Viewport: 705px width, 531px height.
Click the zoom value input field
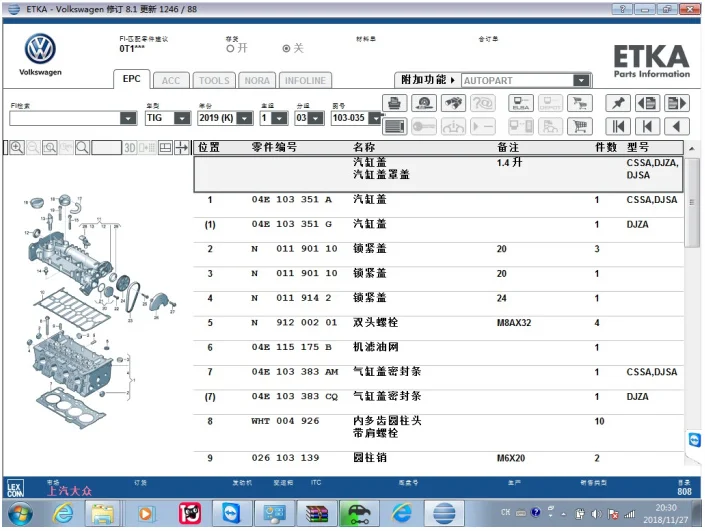[x=107, y=147]
